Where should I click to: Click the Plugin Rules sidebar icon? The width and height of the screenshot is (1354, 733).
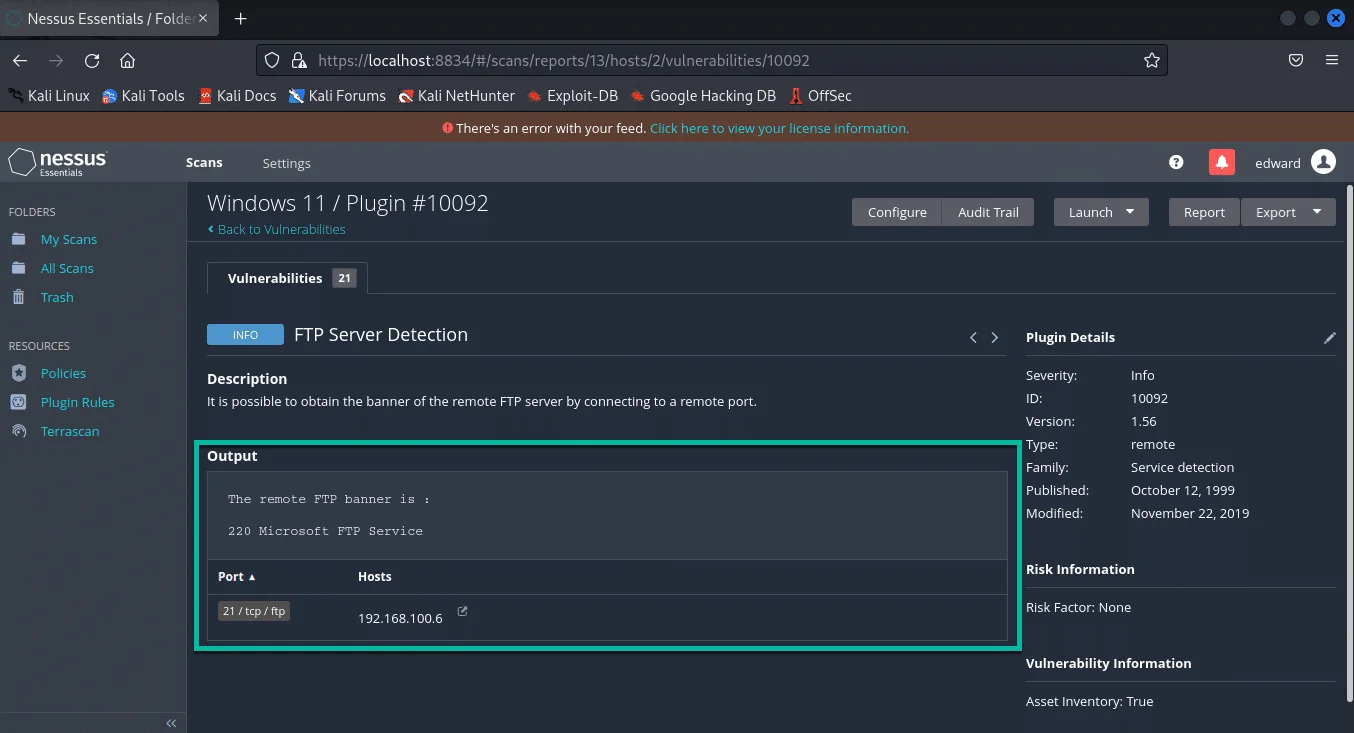point(19,402)
